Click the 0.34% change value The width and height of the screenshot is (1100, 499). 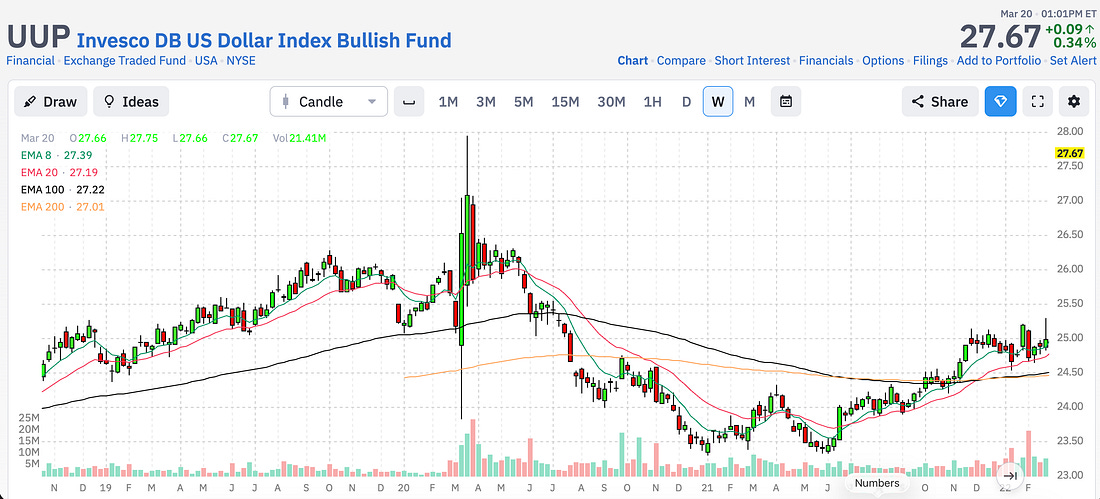1073,44
